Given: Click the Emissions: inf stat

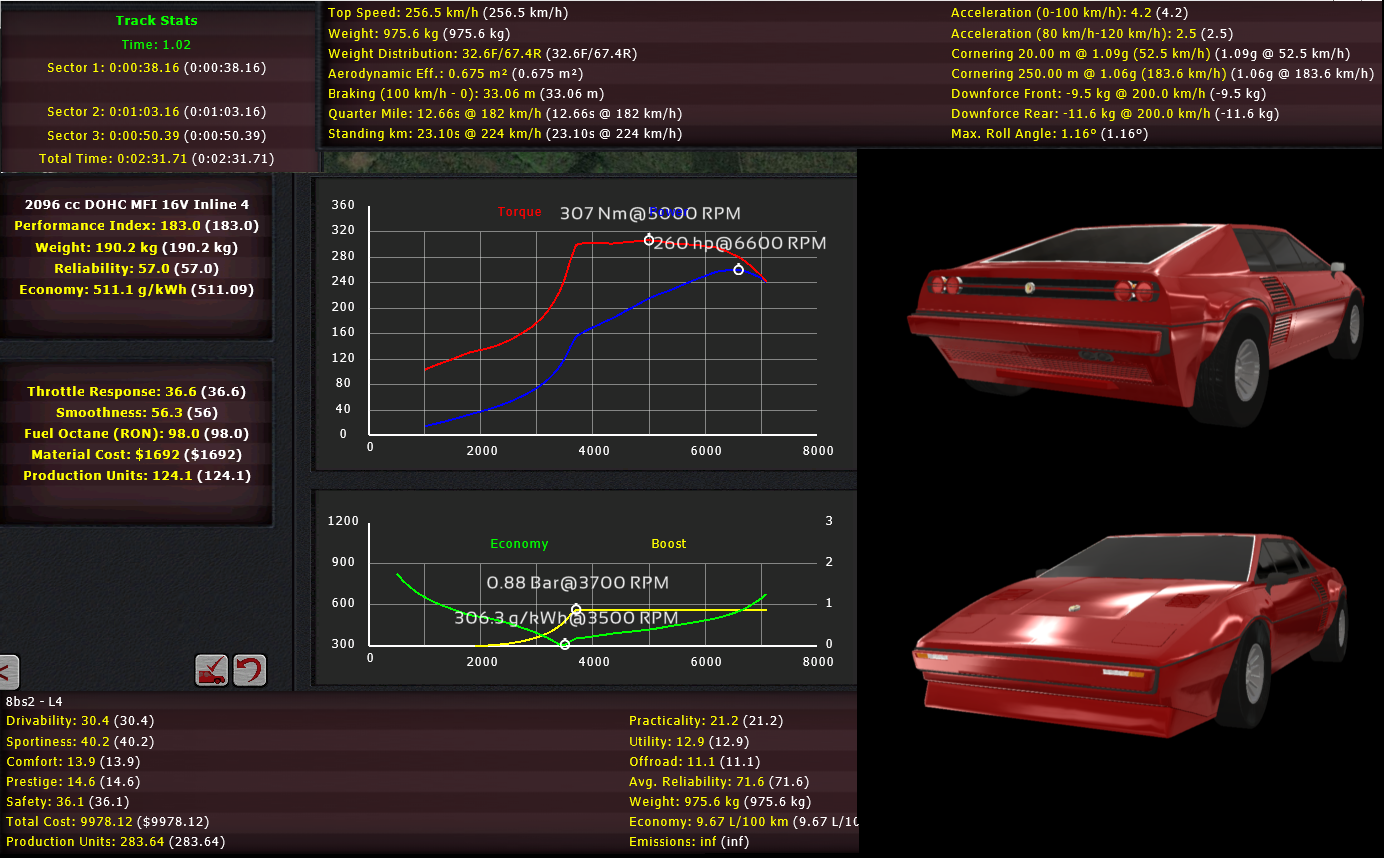Looking at the screenshot, I should coord(688,841).
